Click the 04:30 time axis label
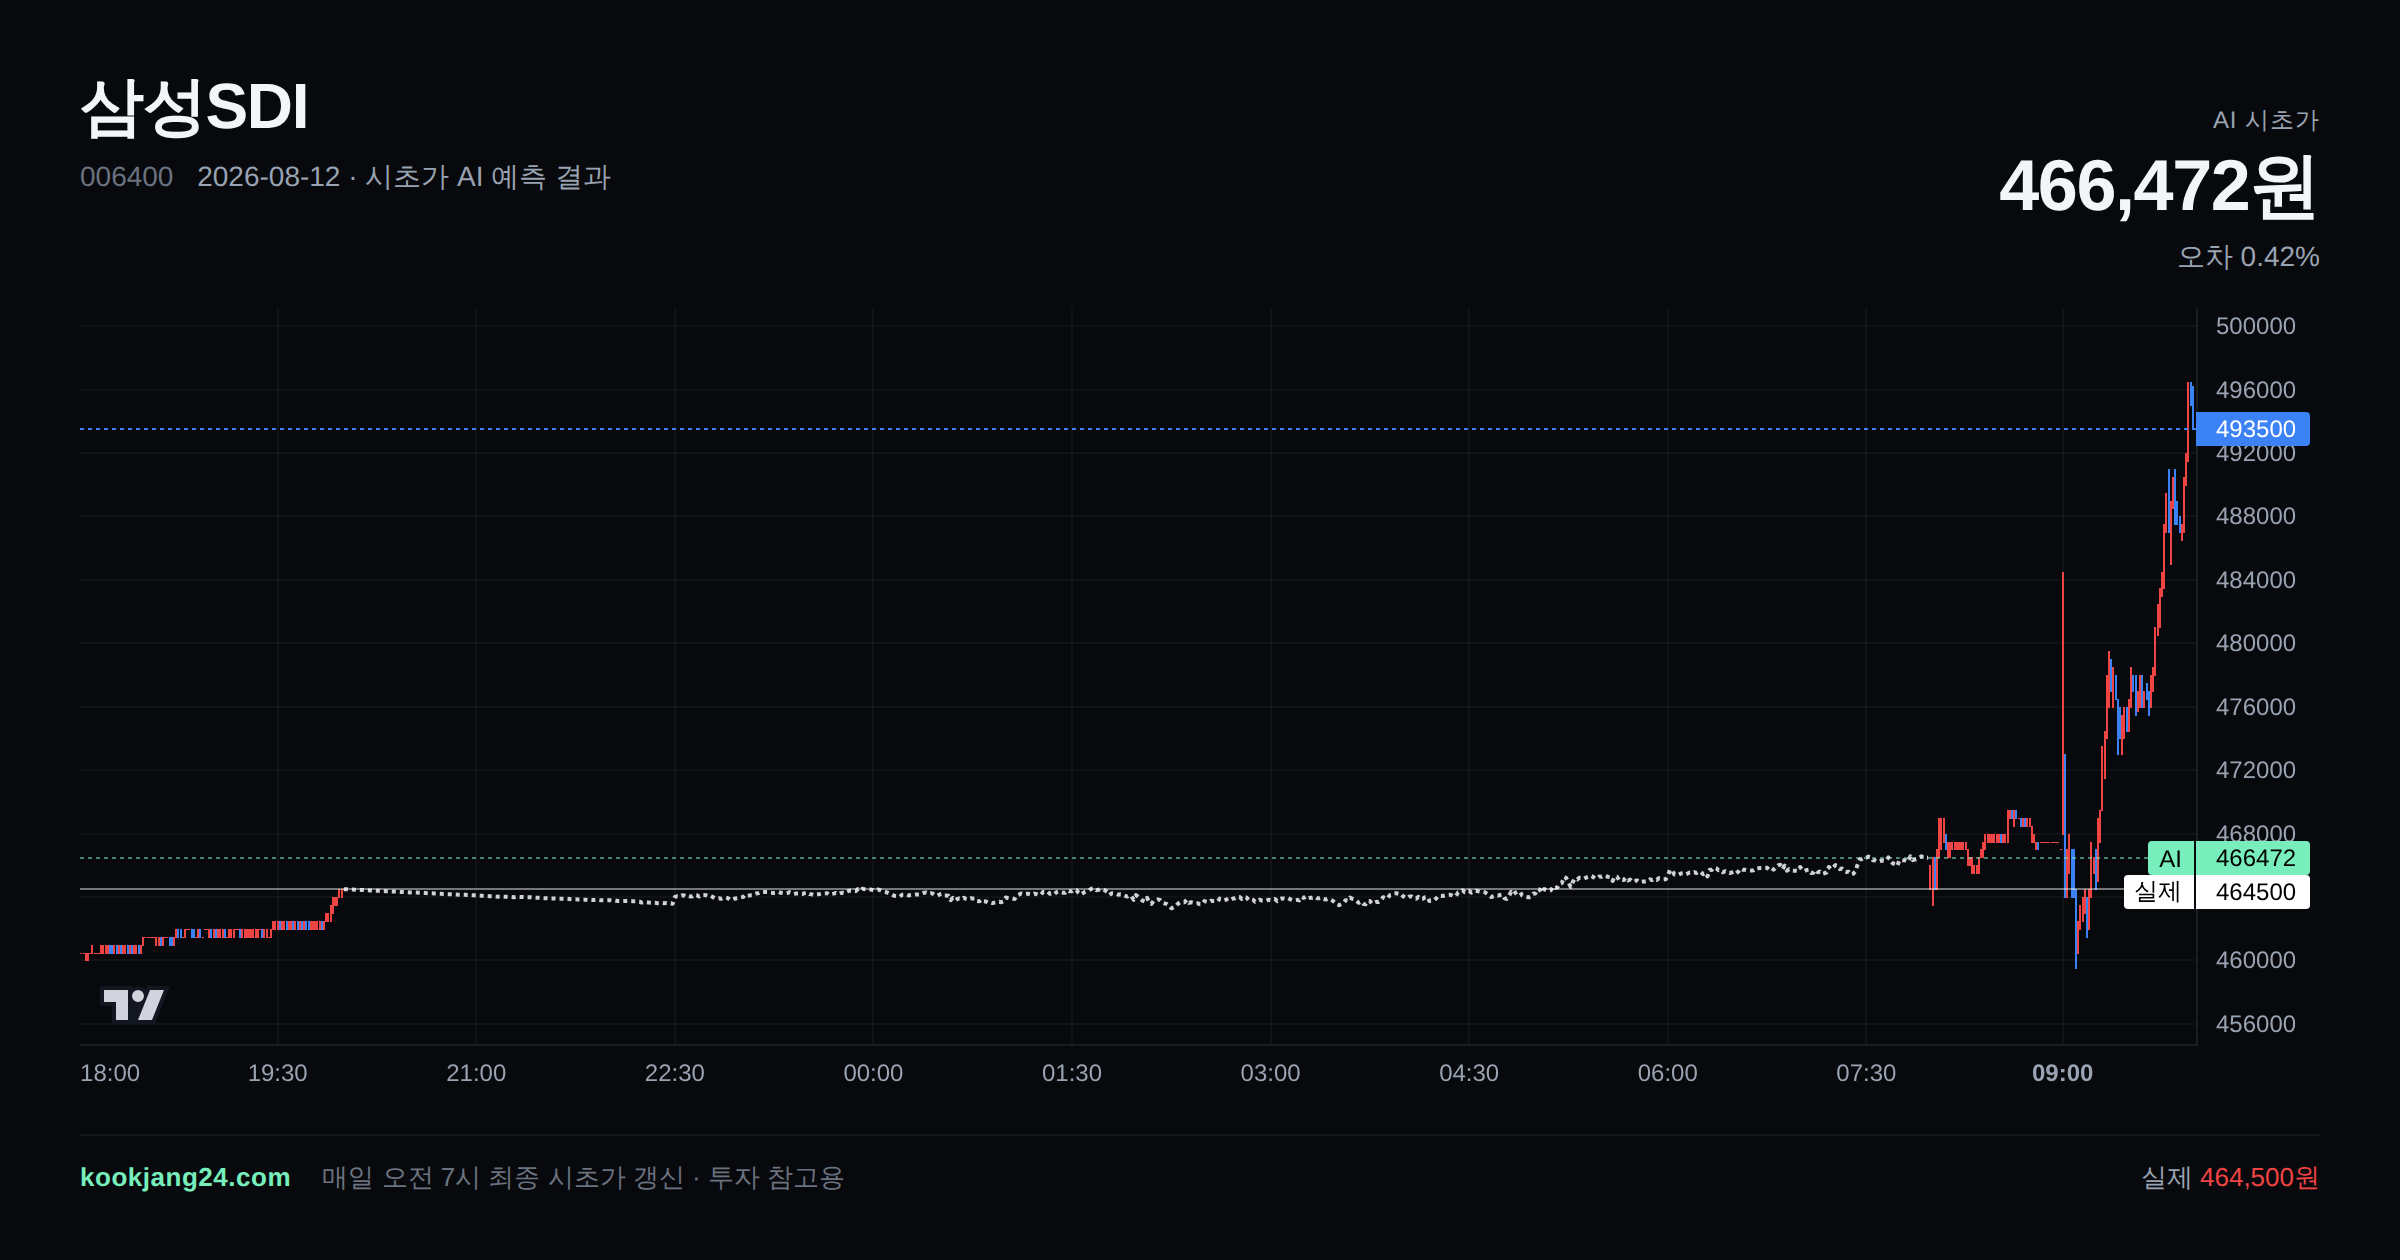 [x=1469, y=1073]
